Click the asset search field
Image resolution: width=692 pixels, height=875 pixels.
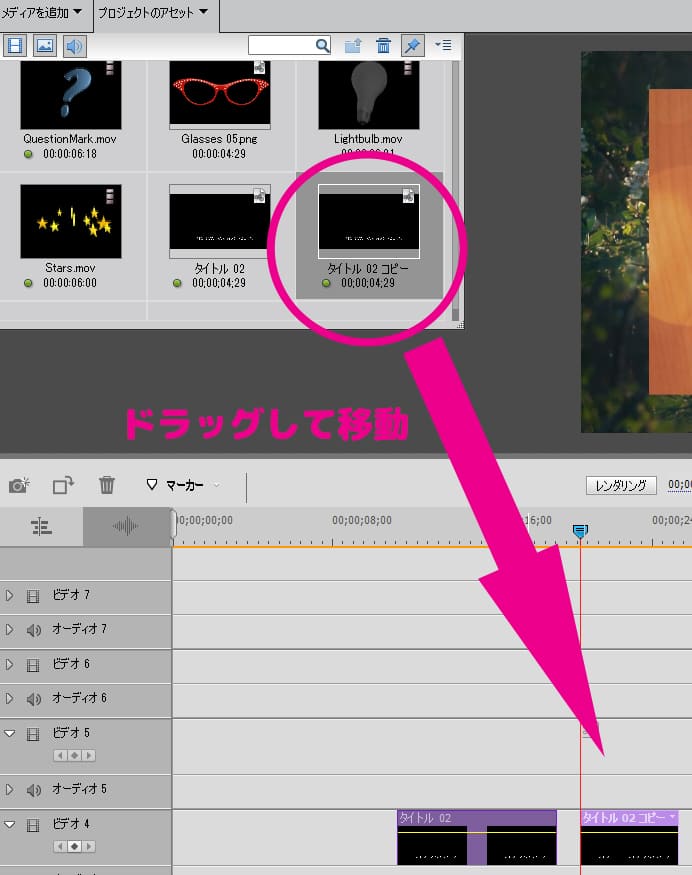coord(282,46)
